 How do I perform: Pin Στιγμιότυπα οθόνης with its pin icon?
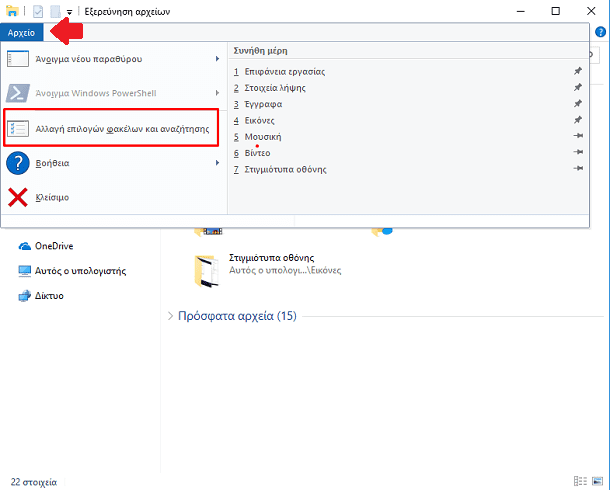(x=578, y=168)
